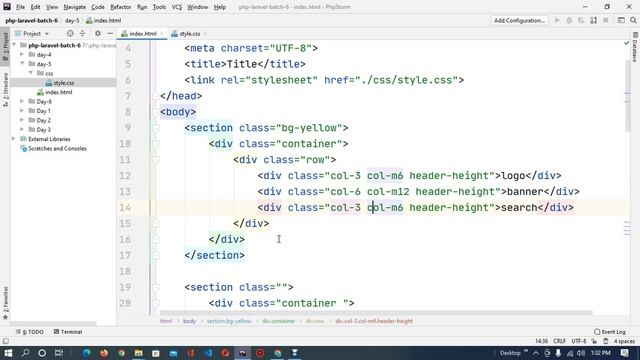The image size is (640, 360).
Task: Click the fold marker on line 20
Action: 156,303
